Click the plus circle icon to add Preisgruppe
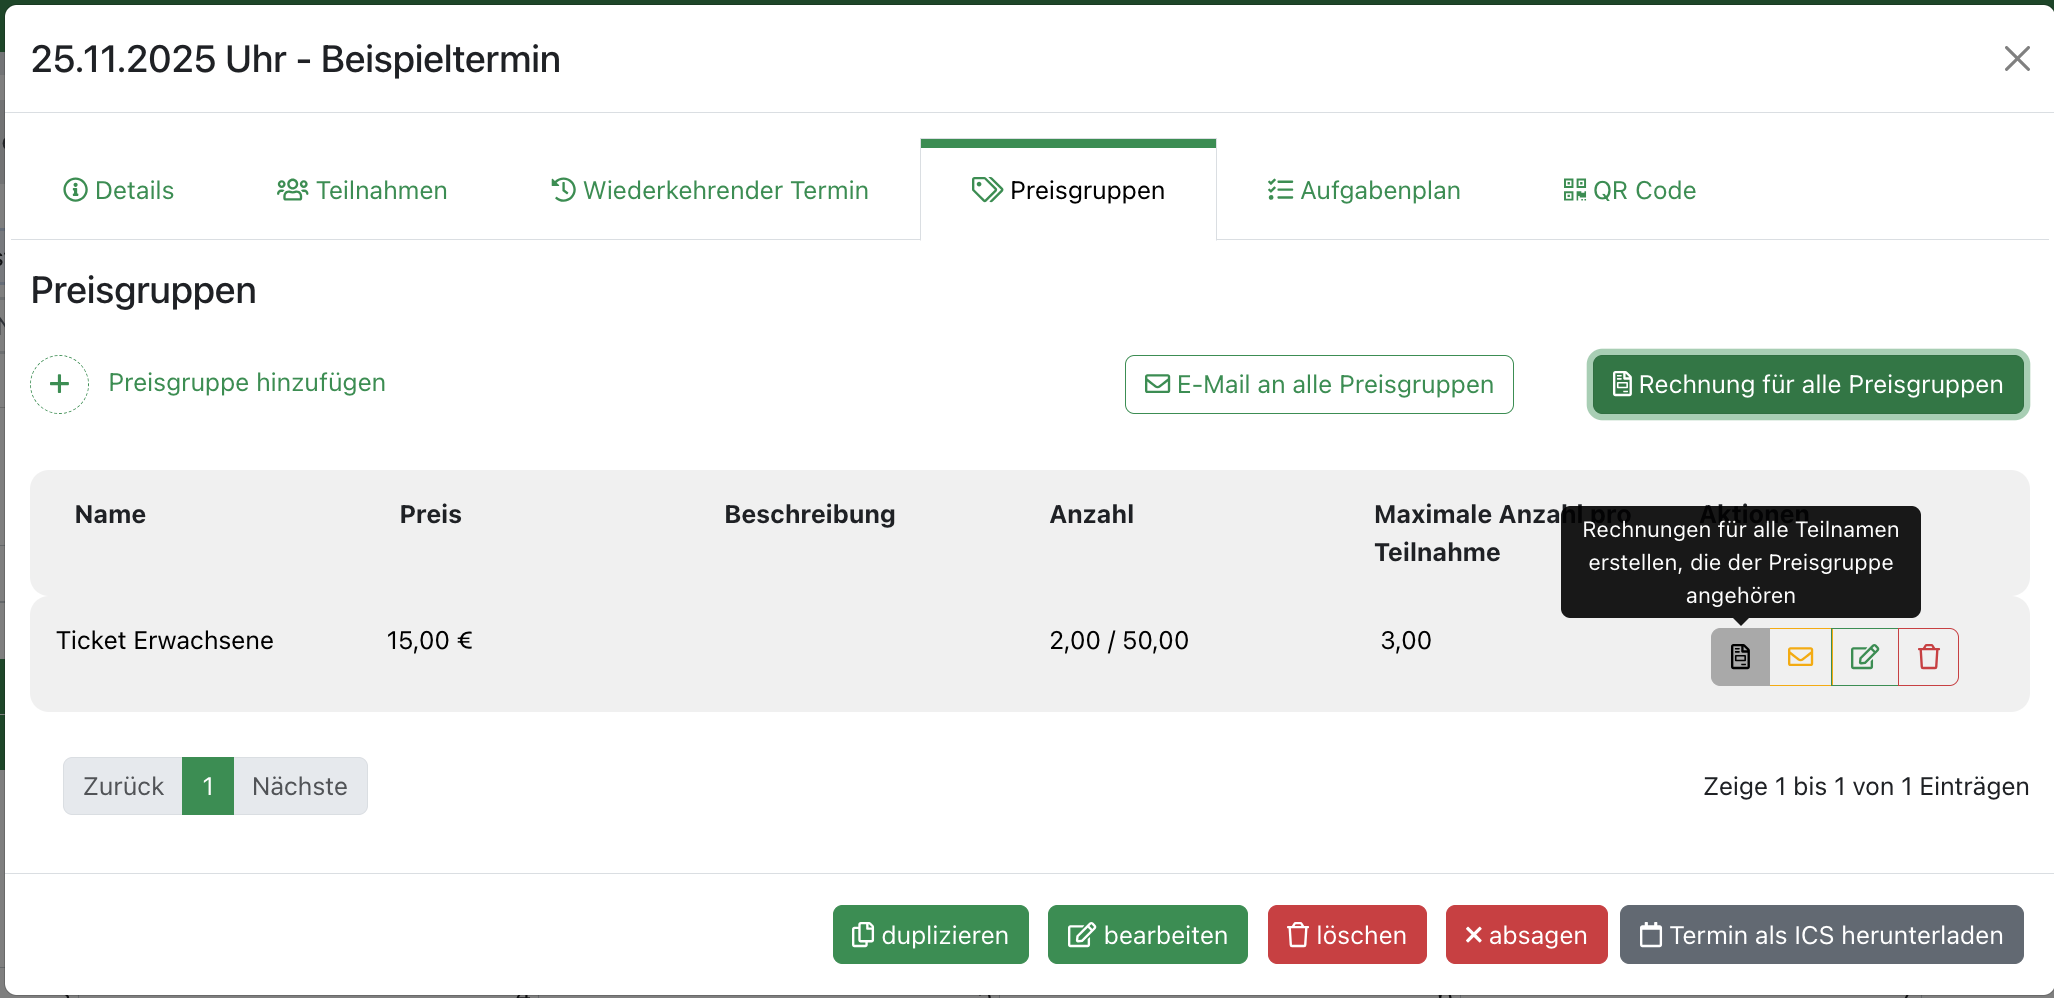This screenshot has height=998, width=2054. point(60,384)
